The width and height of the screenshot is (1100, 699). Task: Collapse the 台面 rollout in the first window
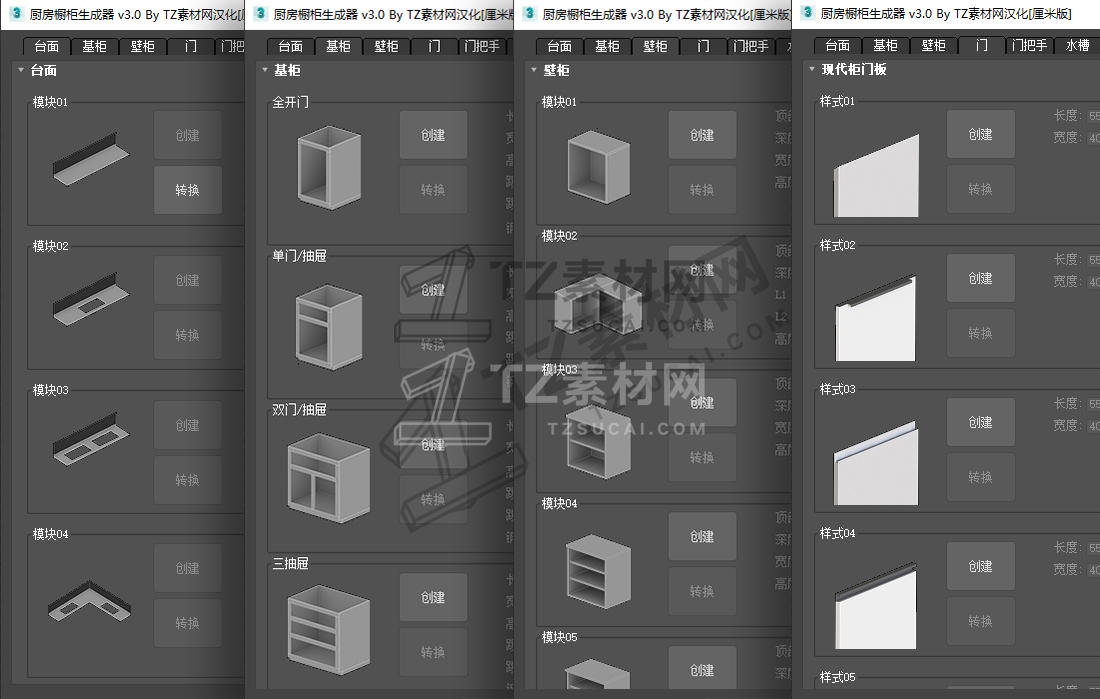pyautogui.click(x=21, y=70)
